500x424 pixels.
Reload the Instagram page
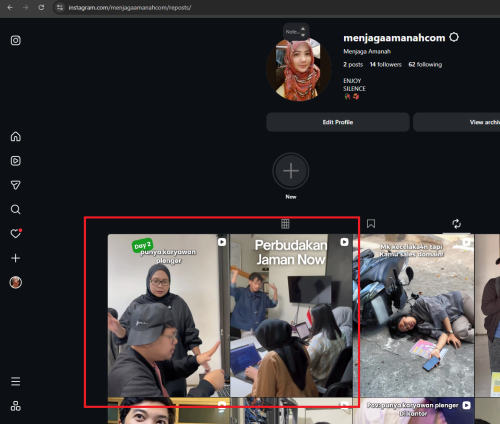point(41,7)
